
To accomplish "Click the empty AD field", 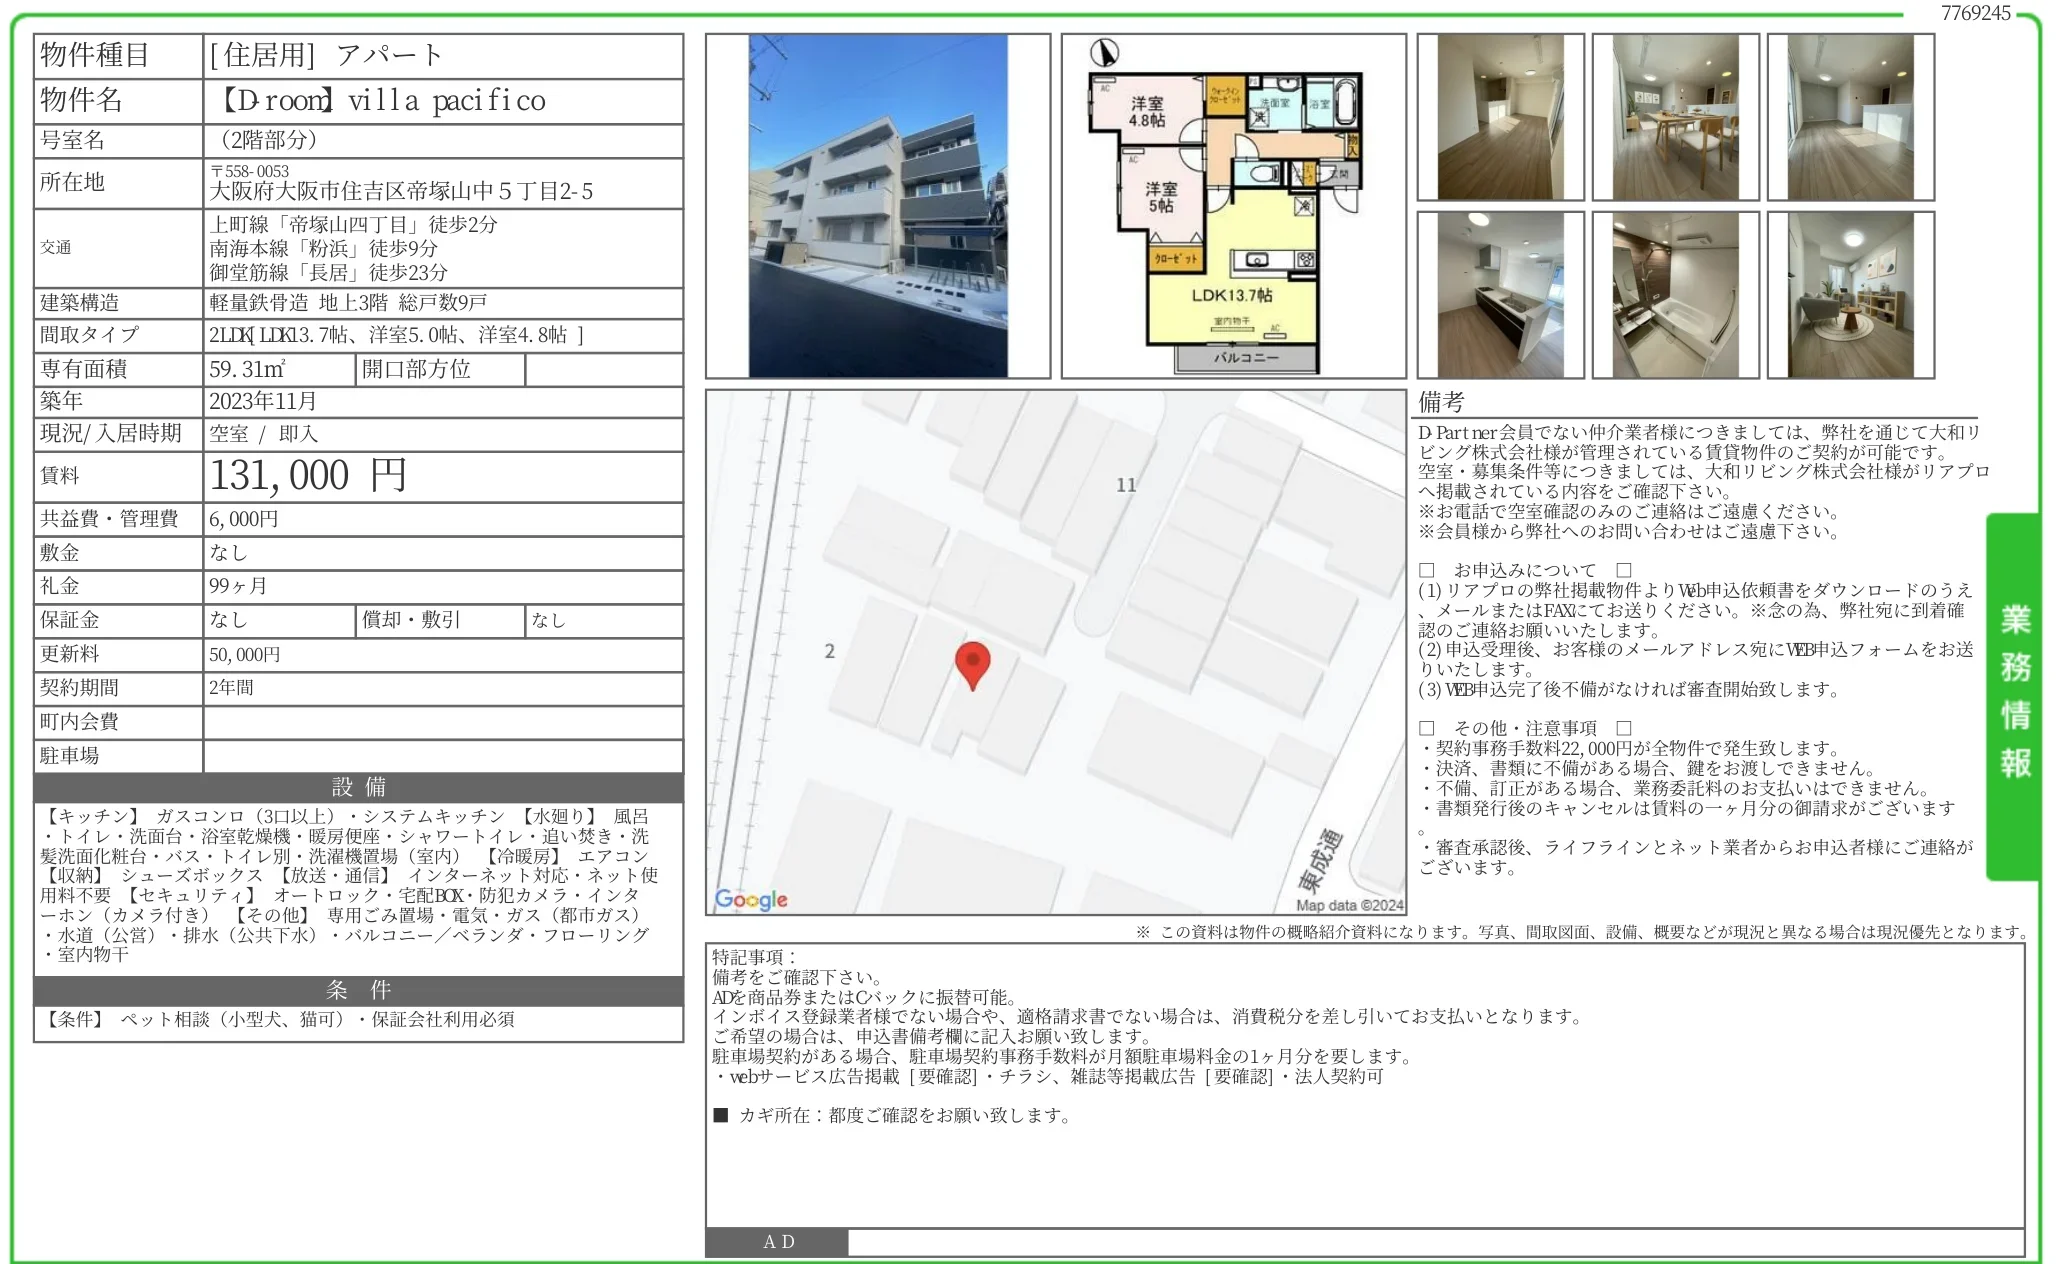I will (x=1435, y=1242).
